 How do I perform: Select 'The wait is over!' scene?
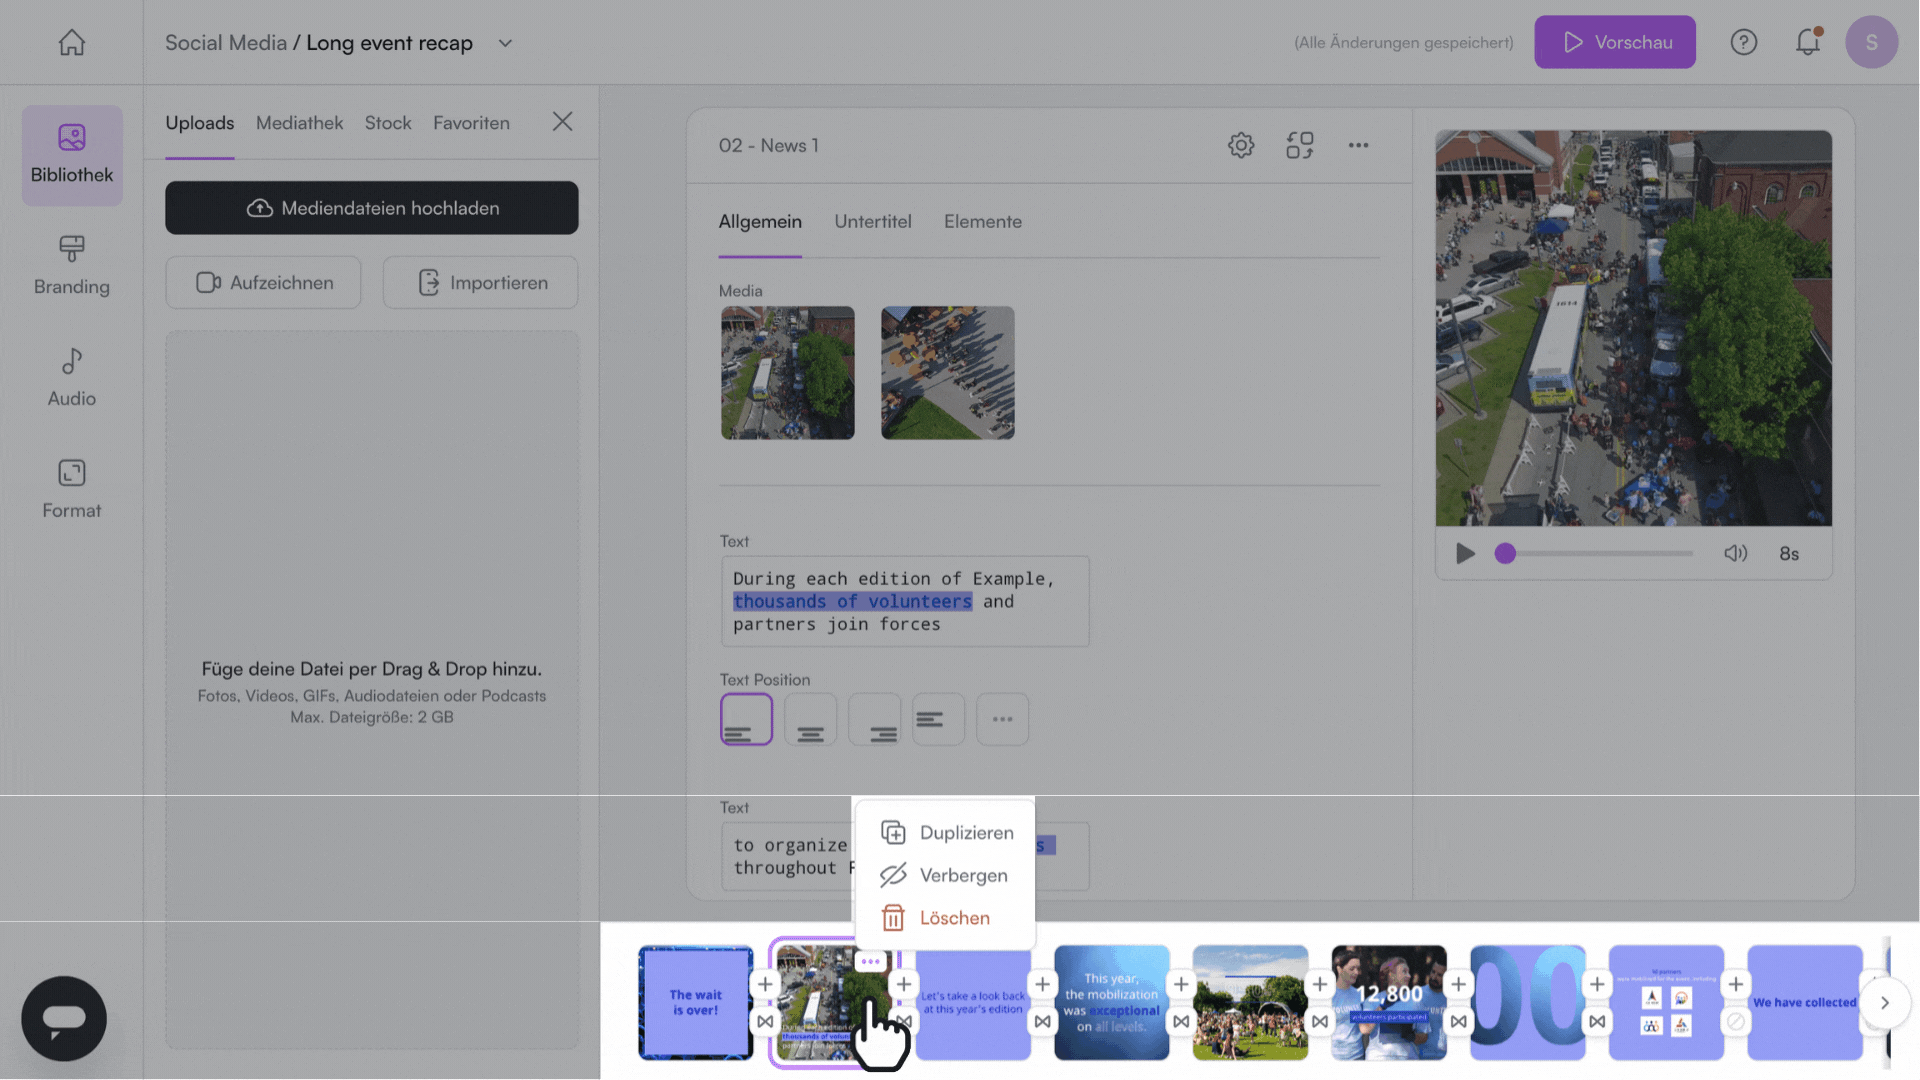pyautogui.click(x=695, y=1002)
